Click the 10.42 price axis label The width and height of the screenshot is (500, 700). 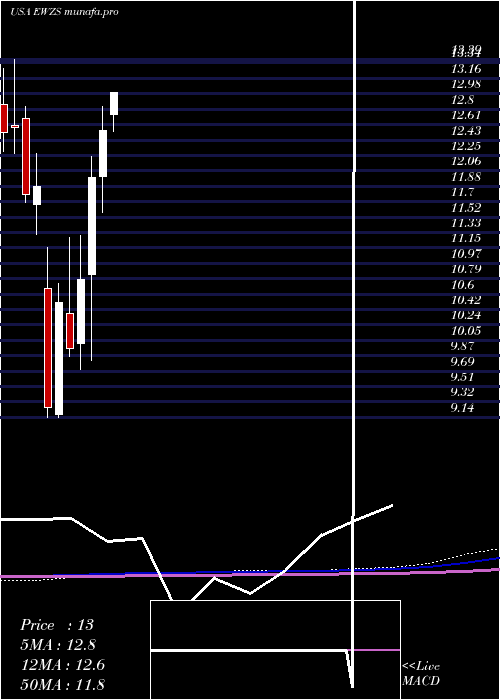point(466,300)
